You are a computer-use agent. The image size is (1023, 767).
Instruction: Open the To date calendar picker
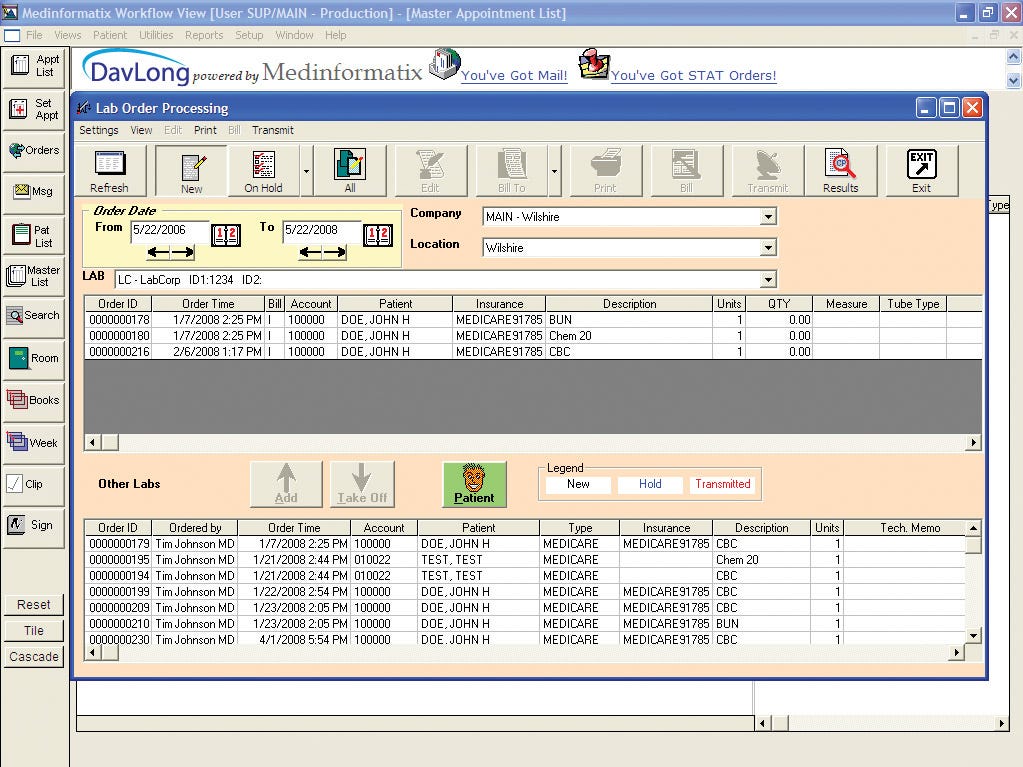point(378,235)
